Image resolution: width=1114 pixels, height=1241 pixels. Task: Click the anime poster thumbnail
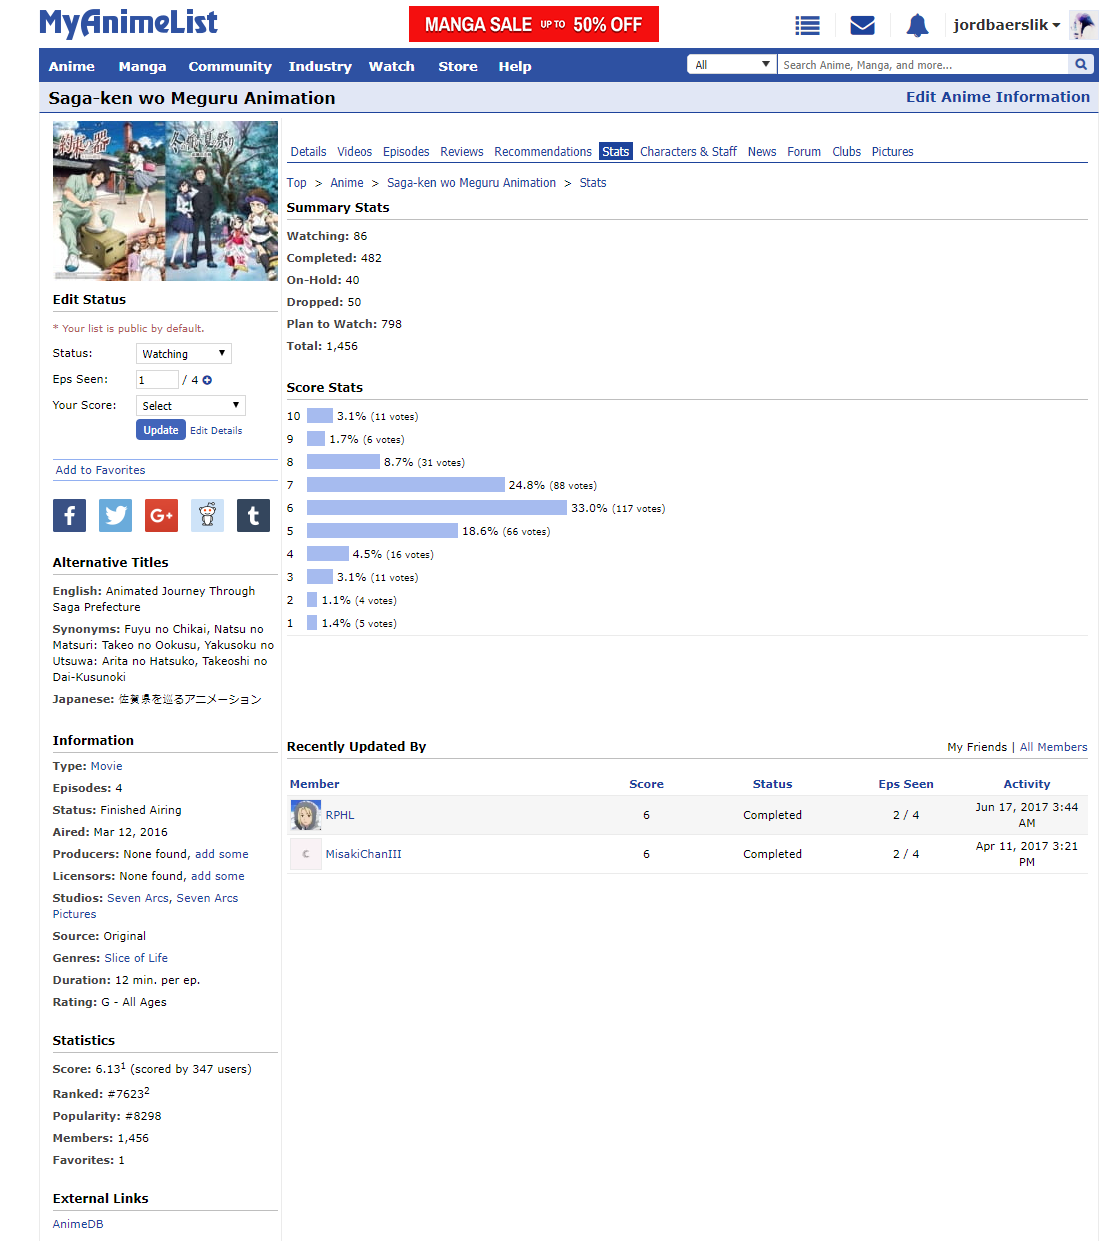point(165,201)
